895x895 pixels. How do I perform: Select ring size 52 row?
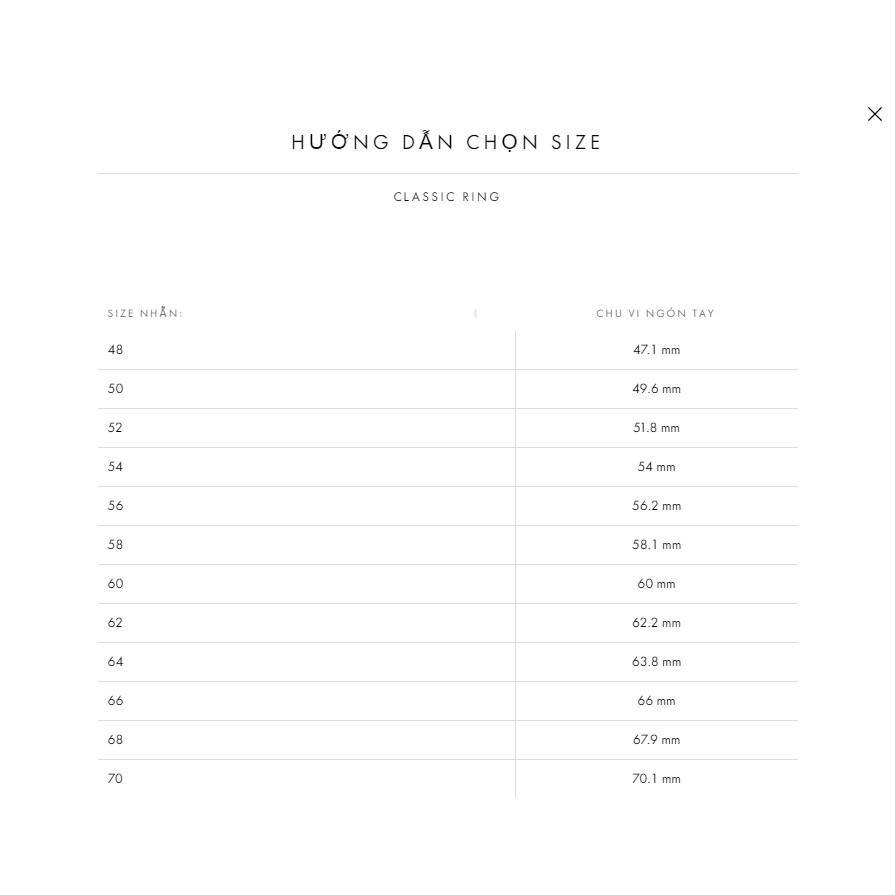(x=116, y=428)
